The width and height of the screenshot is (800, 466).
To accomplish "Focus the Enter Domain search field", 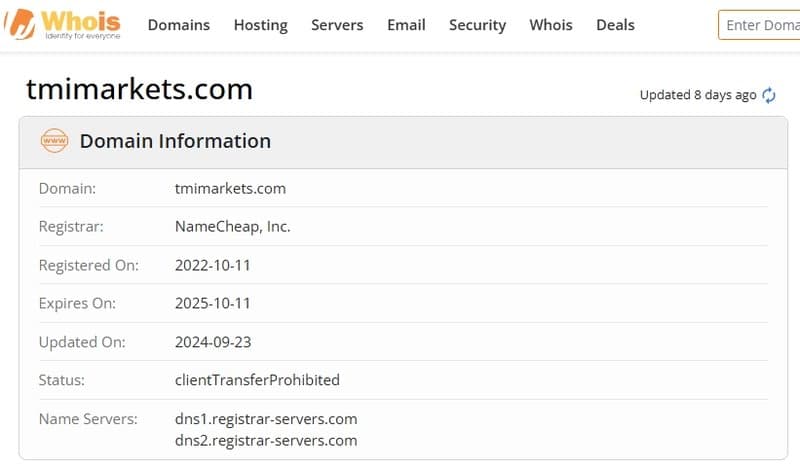I will [760, 25].
